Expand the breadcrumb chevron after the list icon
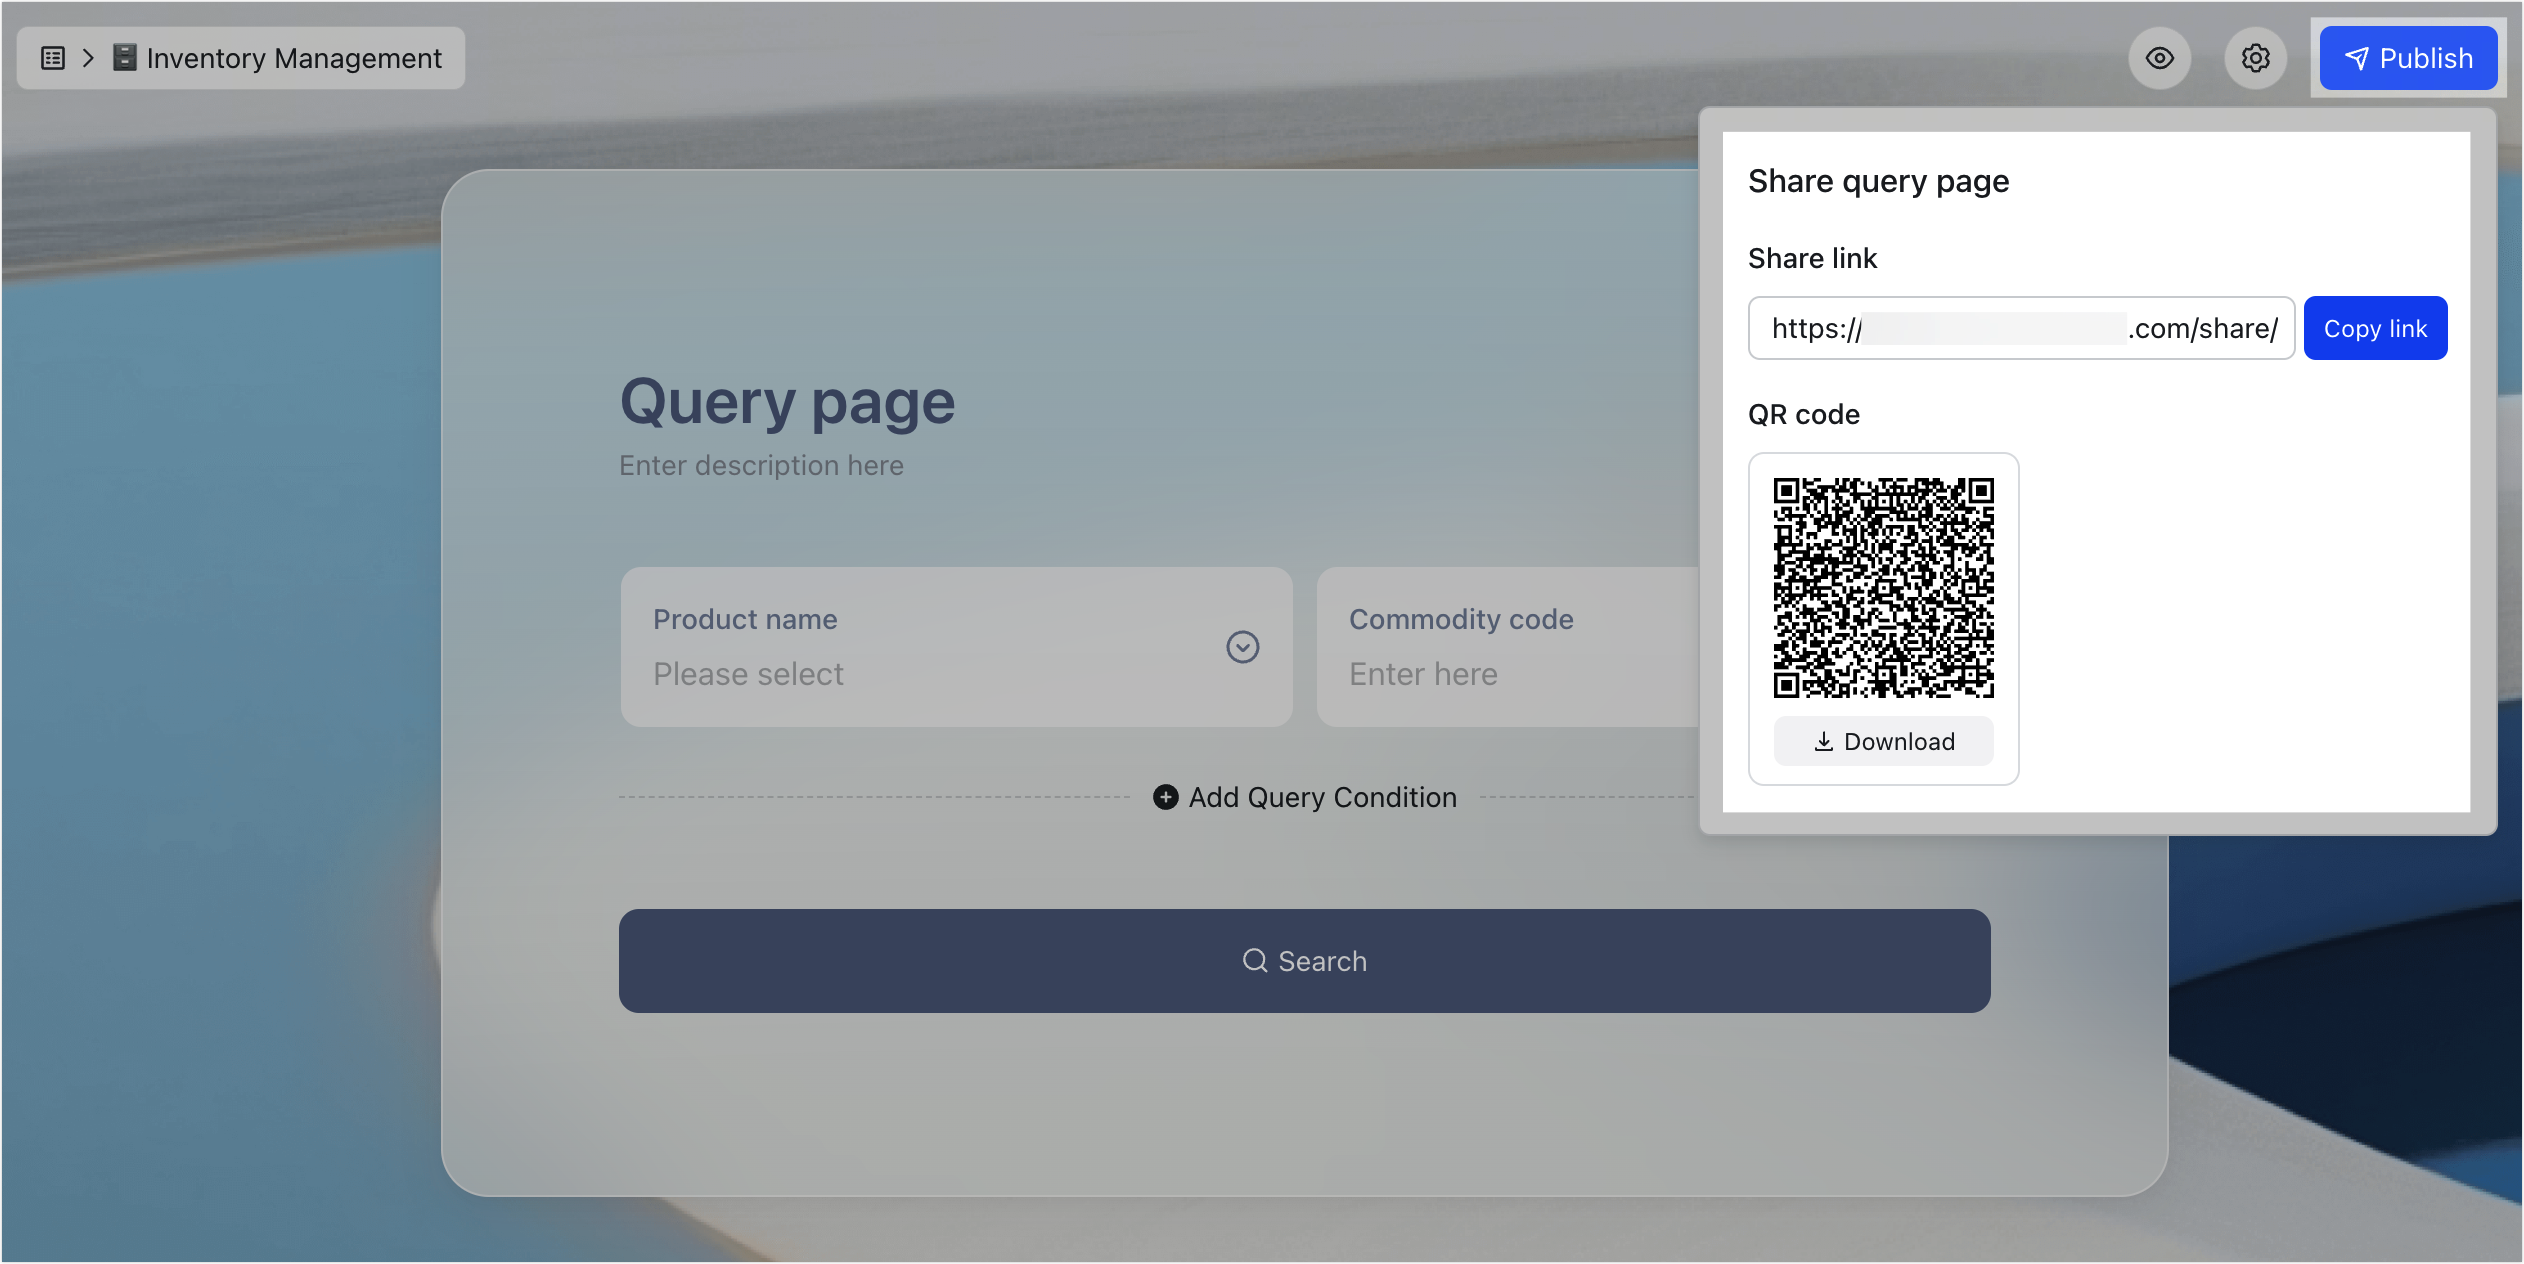This screenshot has height=1264, width=2524. click(88, 57)
